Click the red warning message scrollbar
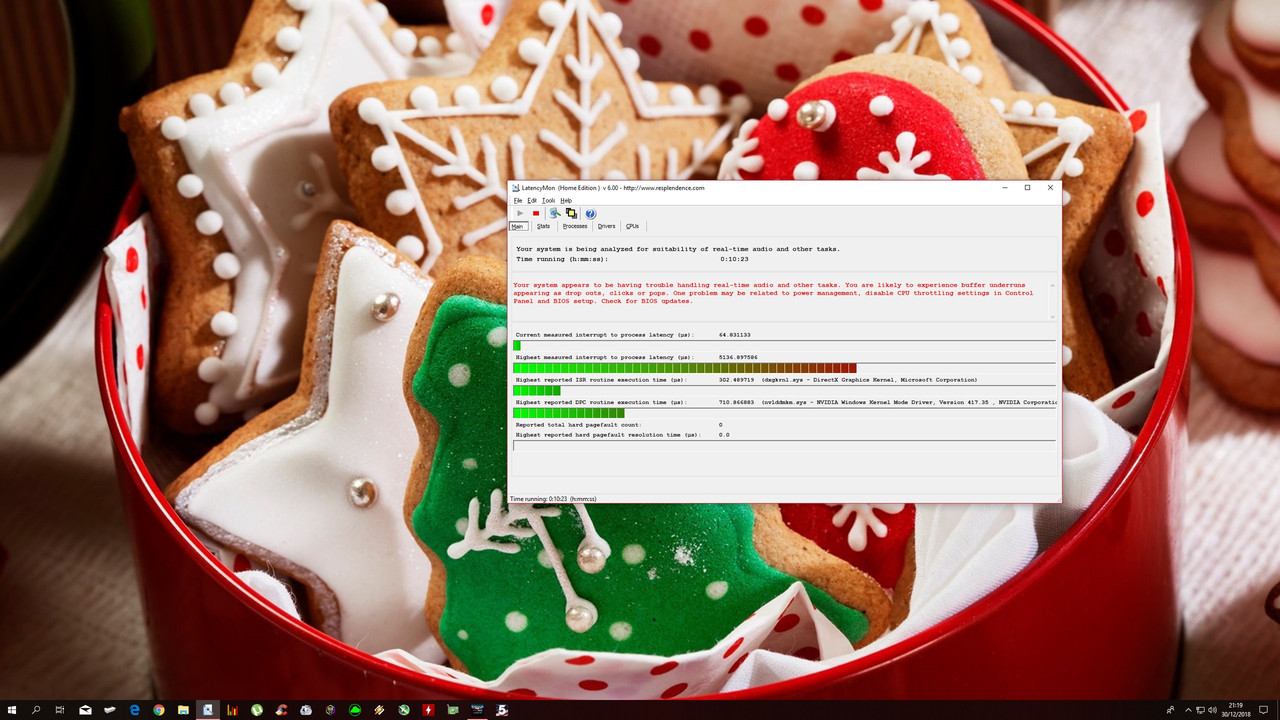The width and height of the screenshot is (1280, 720). point(1051,300)
